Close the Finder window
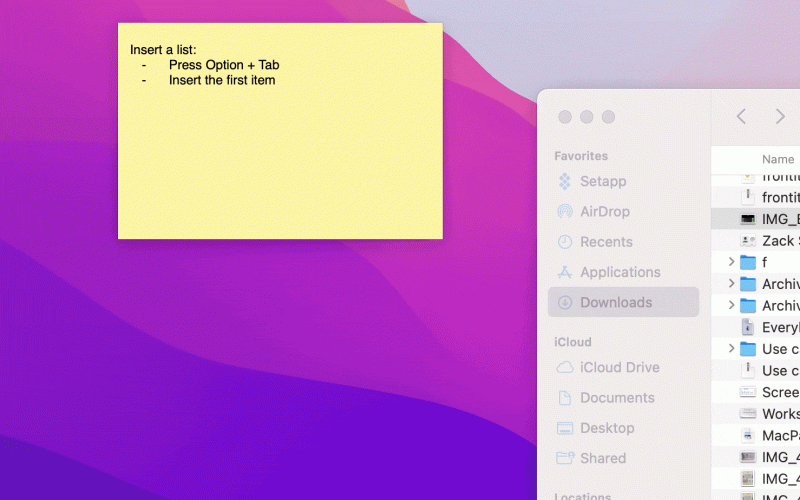 pos(565,117)
